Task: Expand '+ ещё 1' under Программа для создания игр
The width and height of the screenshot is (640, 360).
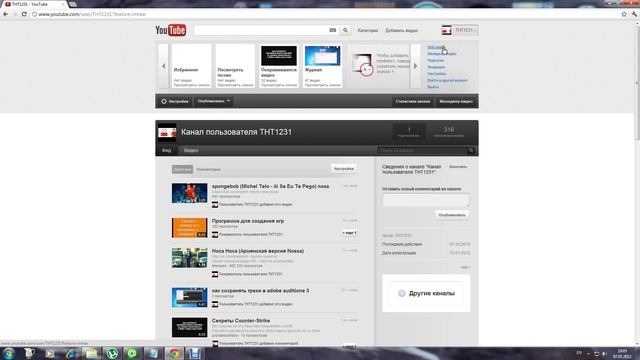Action: [349, 233]
